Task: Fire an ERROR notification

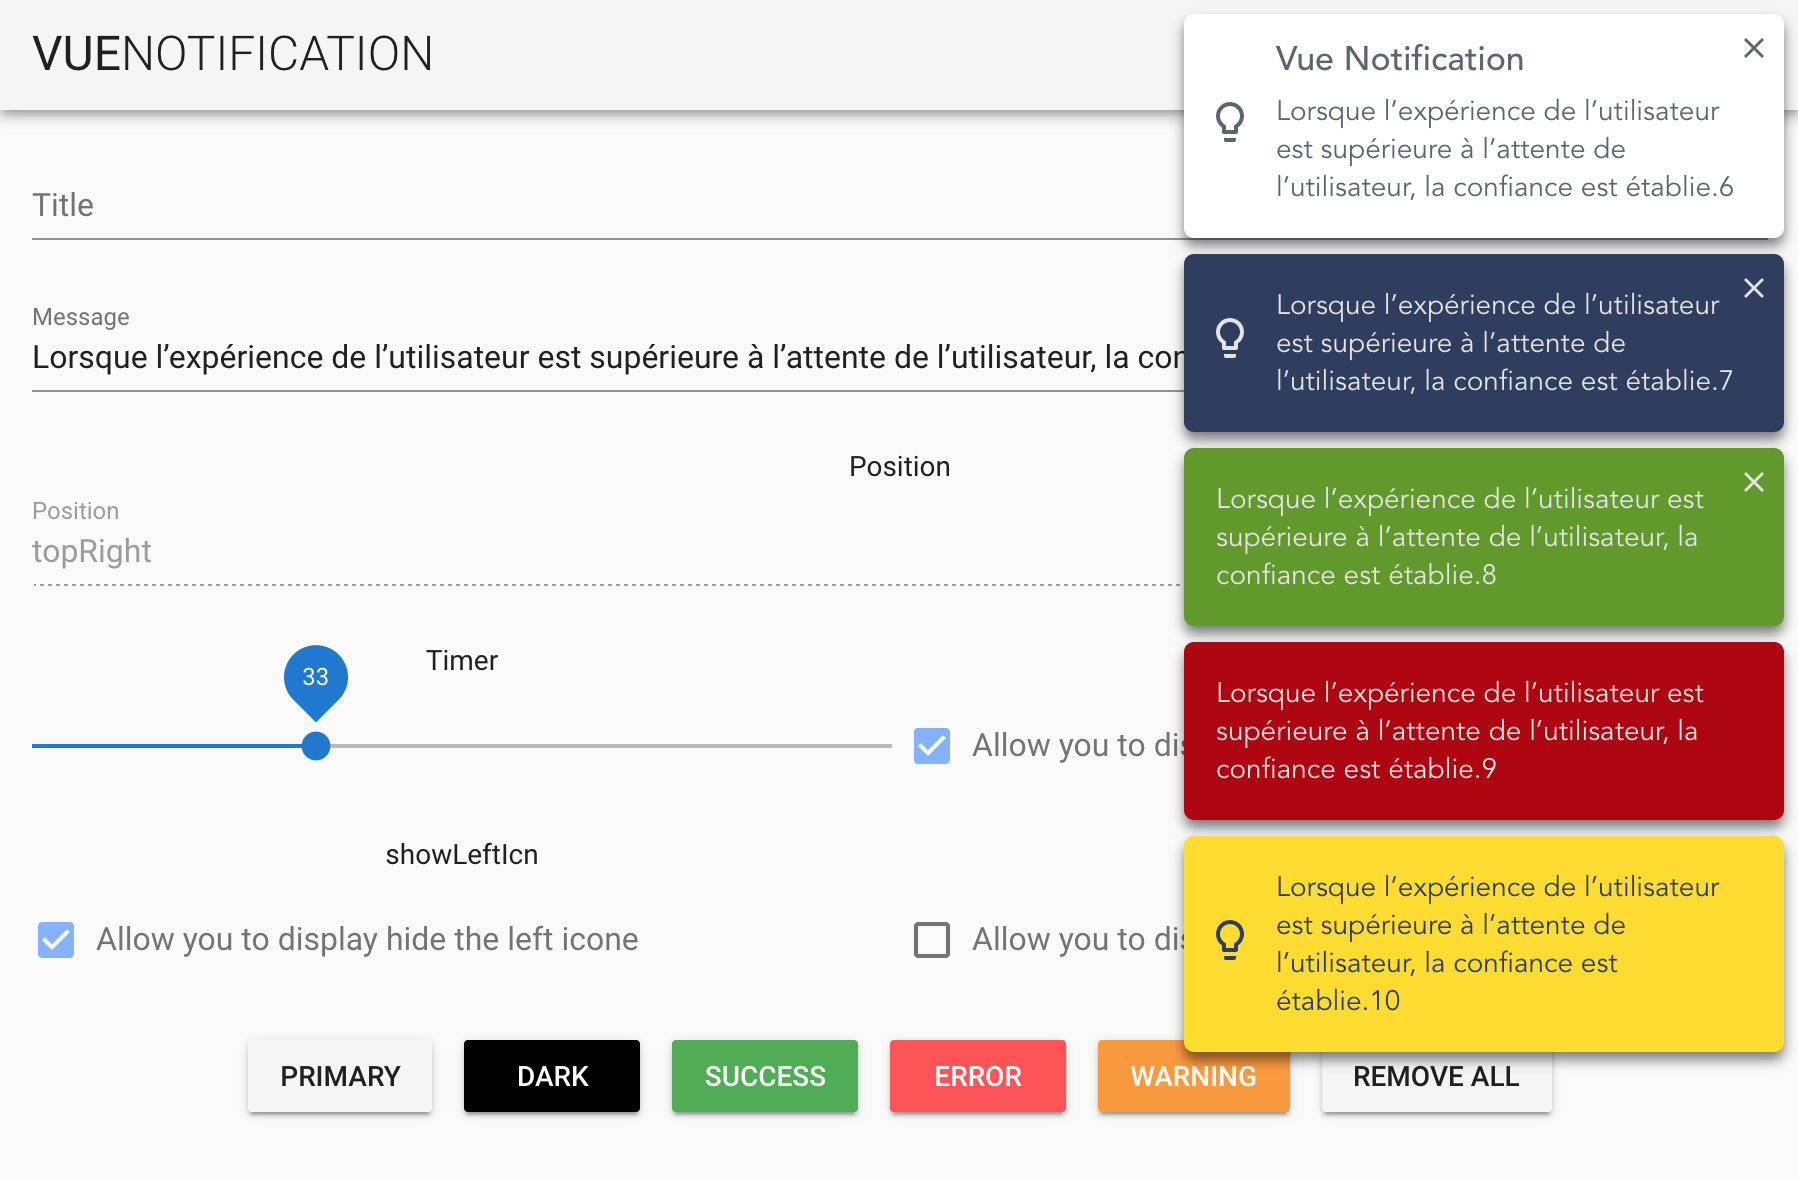Action: (x=977, y=1076)
